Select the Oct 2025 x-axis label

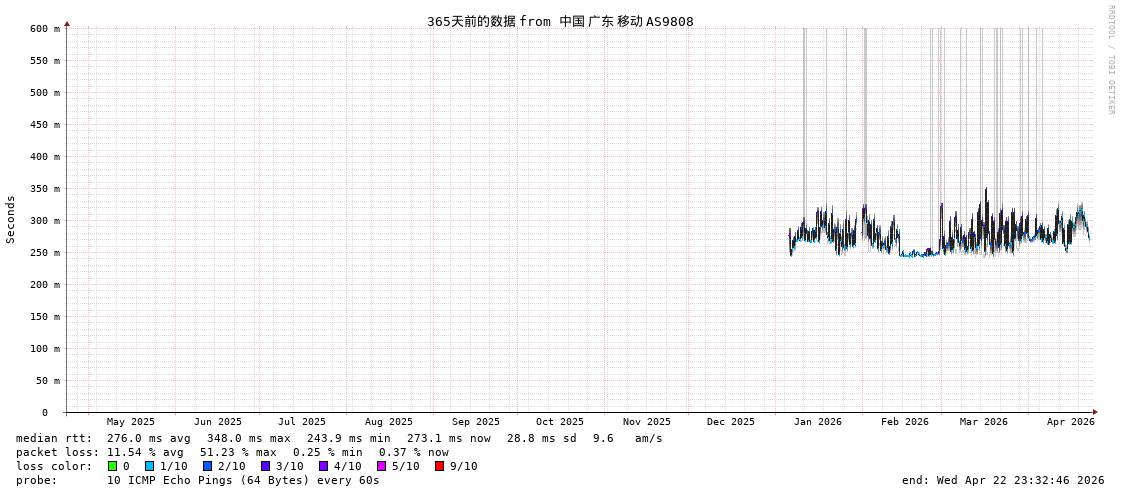click(559, 422)
